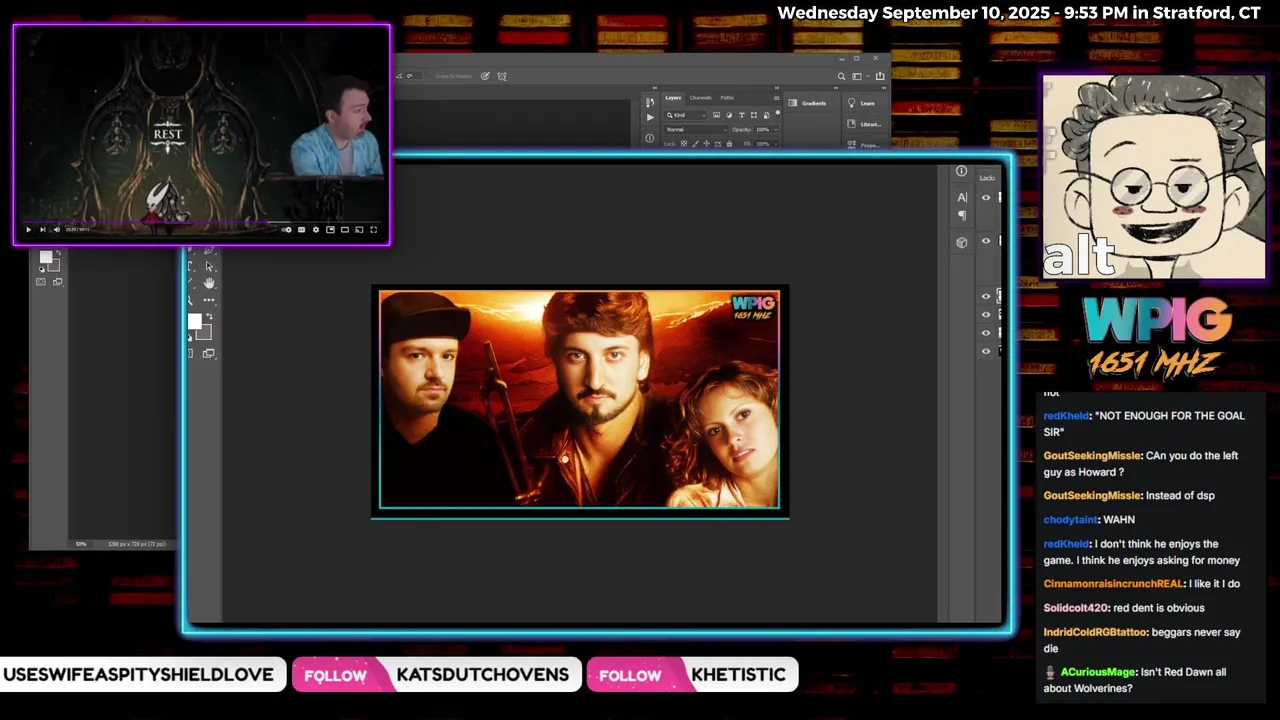1280x720 pixels.
Task: Click the 50% zoom status field
Action: (x=81, y=544)
